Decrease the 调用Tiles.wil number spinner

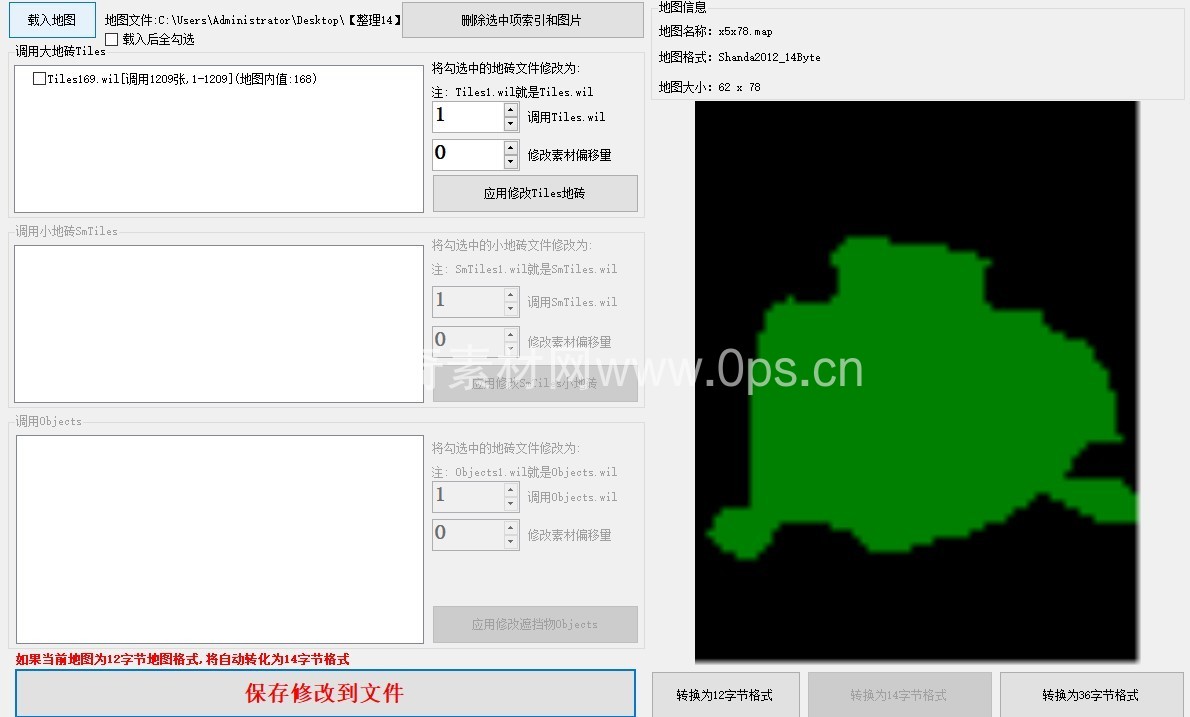[x=511, y=124]
